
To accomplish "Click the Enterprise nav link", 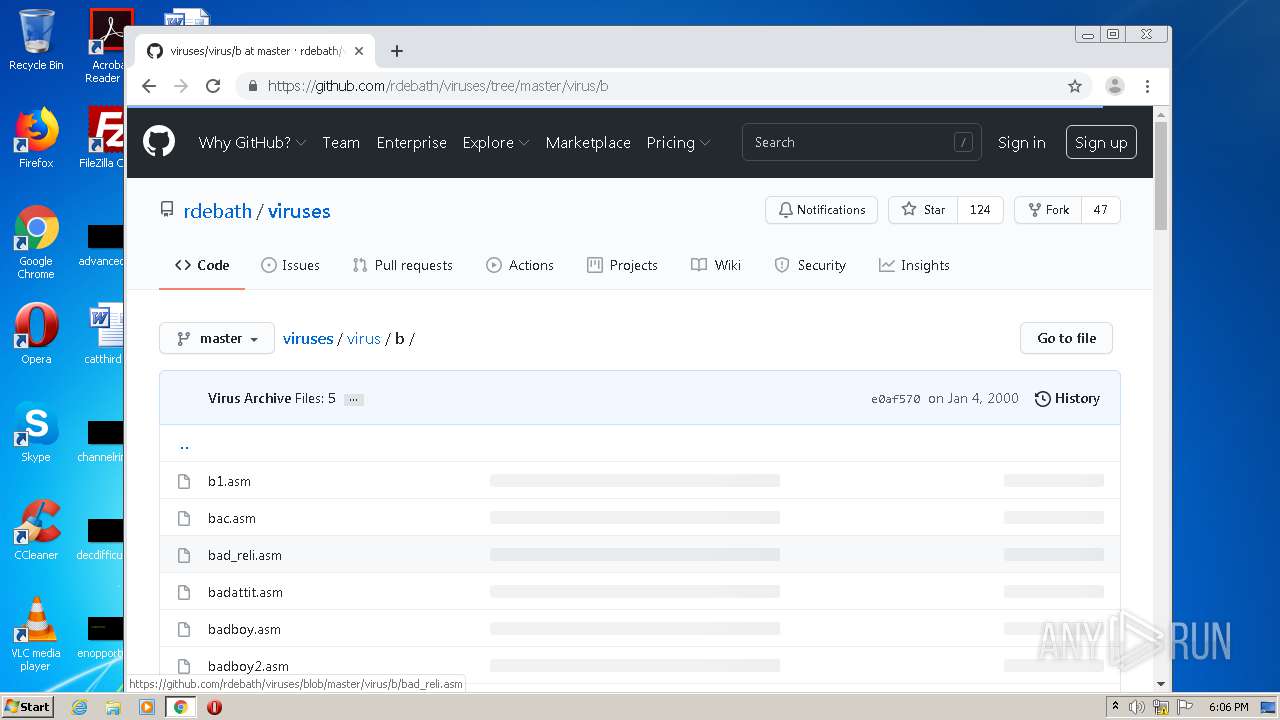I will pyautogui.click(x=411, y=142).
